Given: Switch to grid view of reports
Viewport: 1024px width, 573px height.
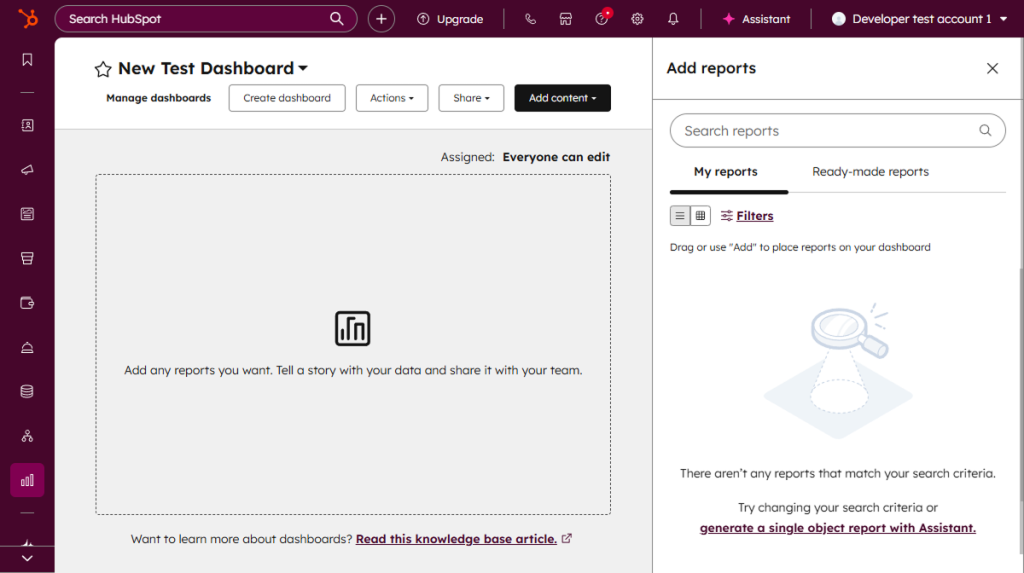Looking at the screenshot, I should tap(701, 216).
